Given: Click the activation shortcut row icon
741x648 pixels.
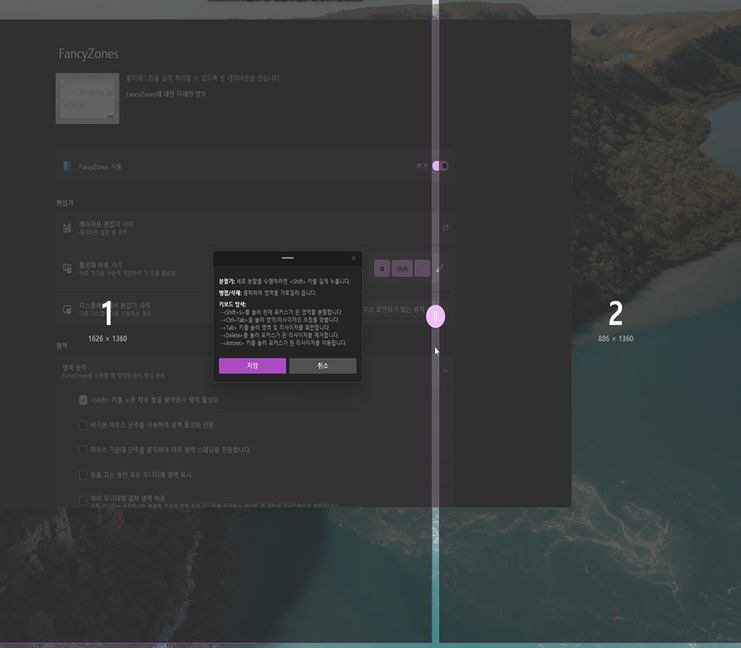Looking at the screenshot, I should 67,268.
